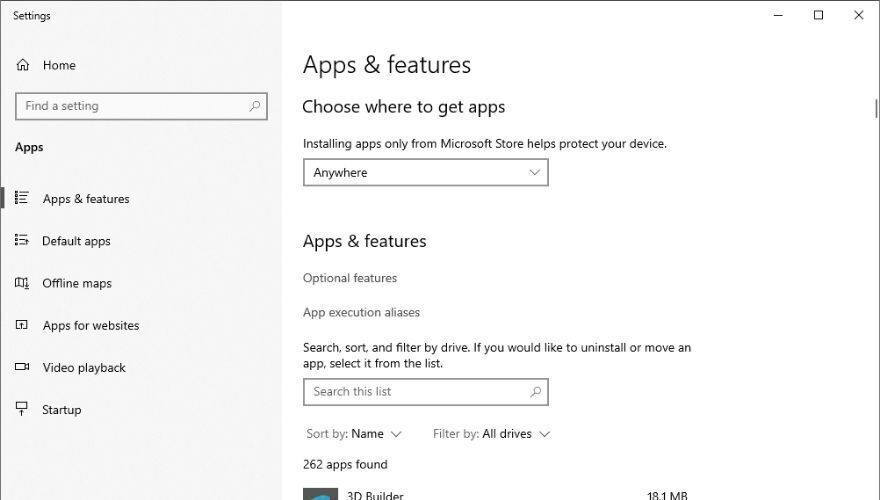Click the Offline maps icon
880x500 pixels.
point(21,283)
